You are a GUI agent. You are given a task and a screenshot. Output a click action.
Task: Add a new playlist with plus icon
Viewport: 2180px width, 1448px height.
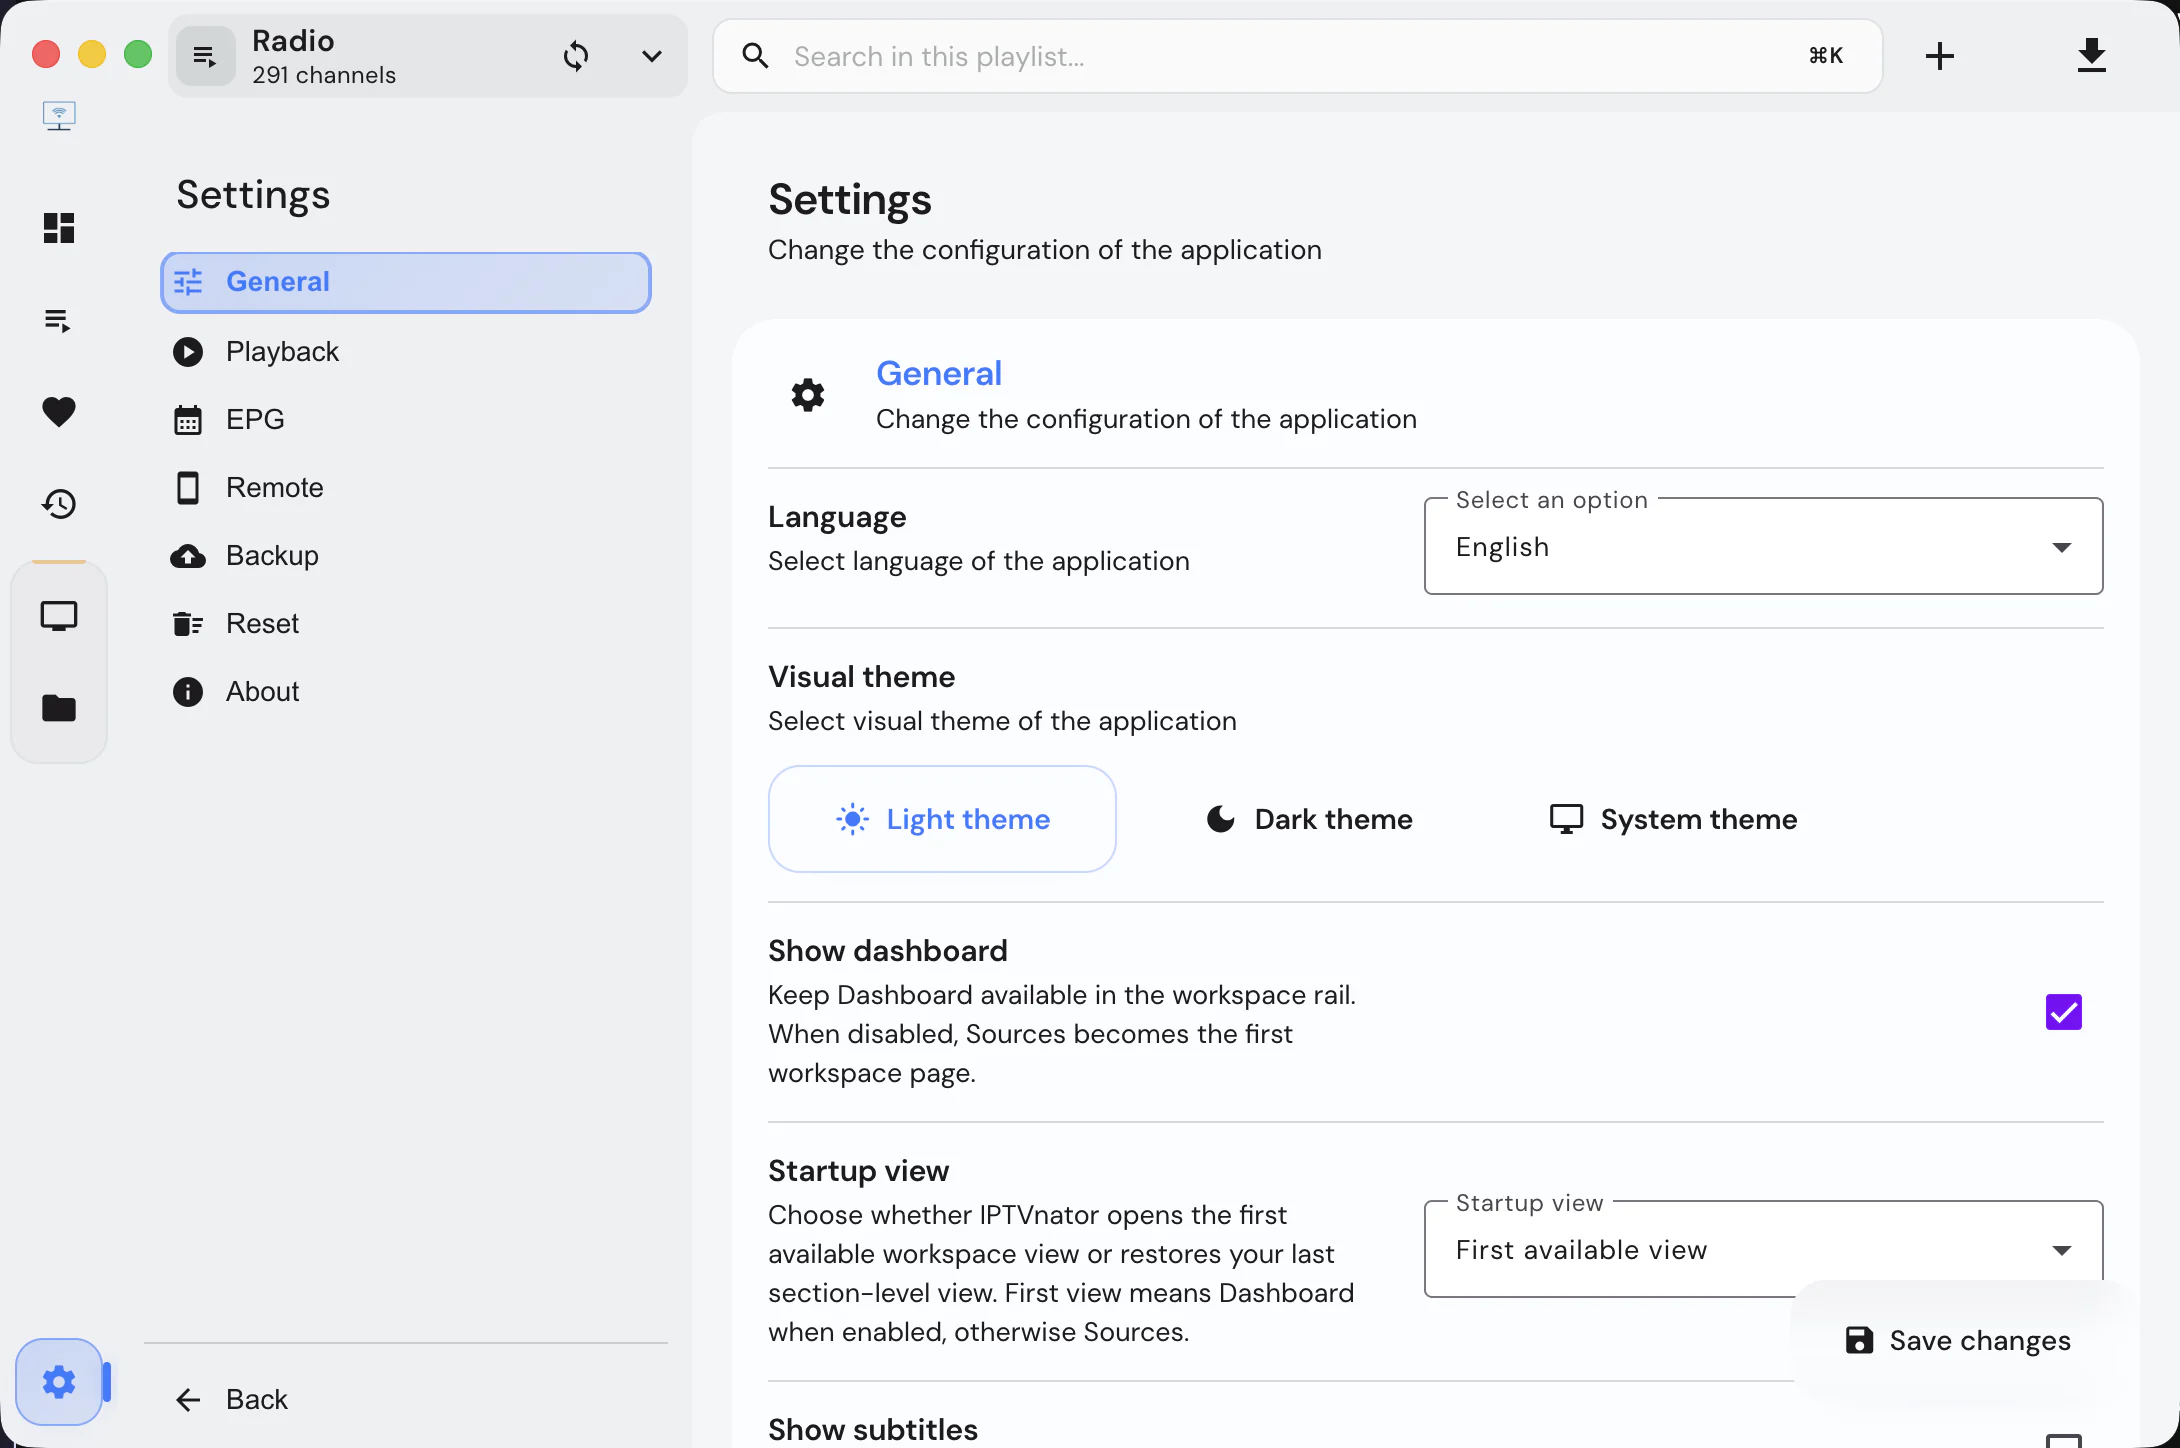point(1940,56)
